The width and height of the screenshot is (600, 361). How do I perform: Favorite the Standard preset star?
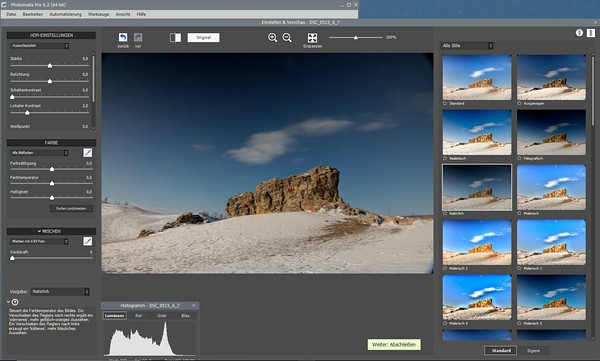pyautogui.click(x=445, y=103)
